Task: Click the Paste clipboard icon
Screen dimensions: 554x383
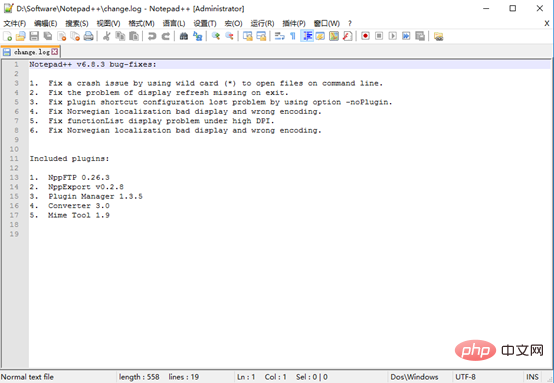Action: click(x=134, y=36)
